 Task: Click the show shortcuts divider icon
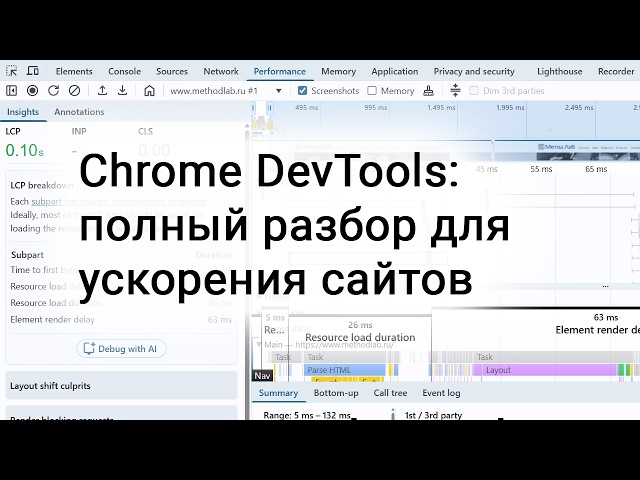456,90
